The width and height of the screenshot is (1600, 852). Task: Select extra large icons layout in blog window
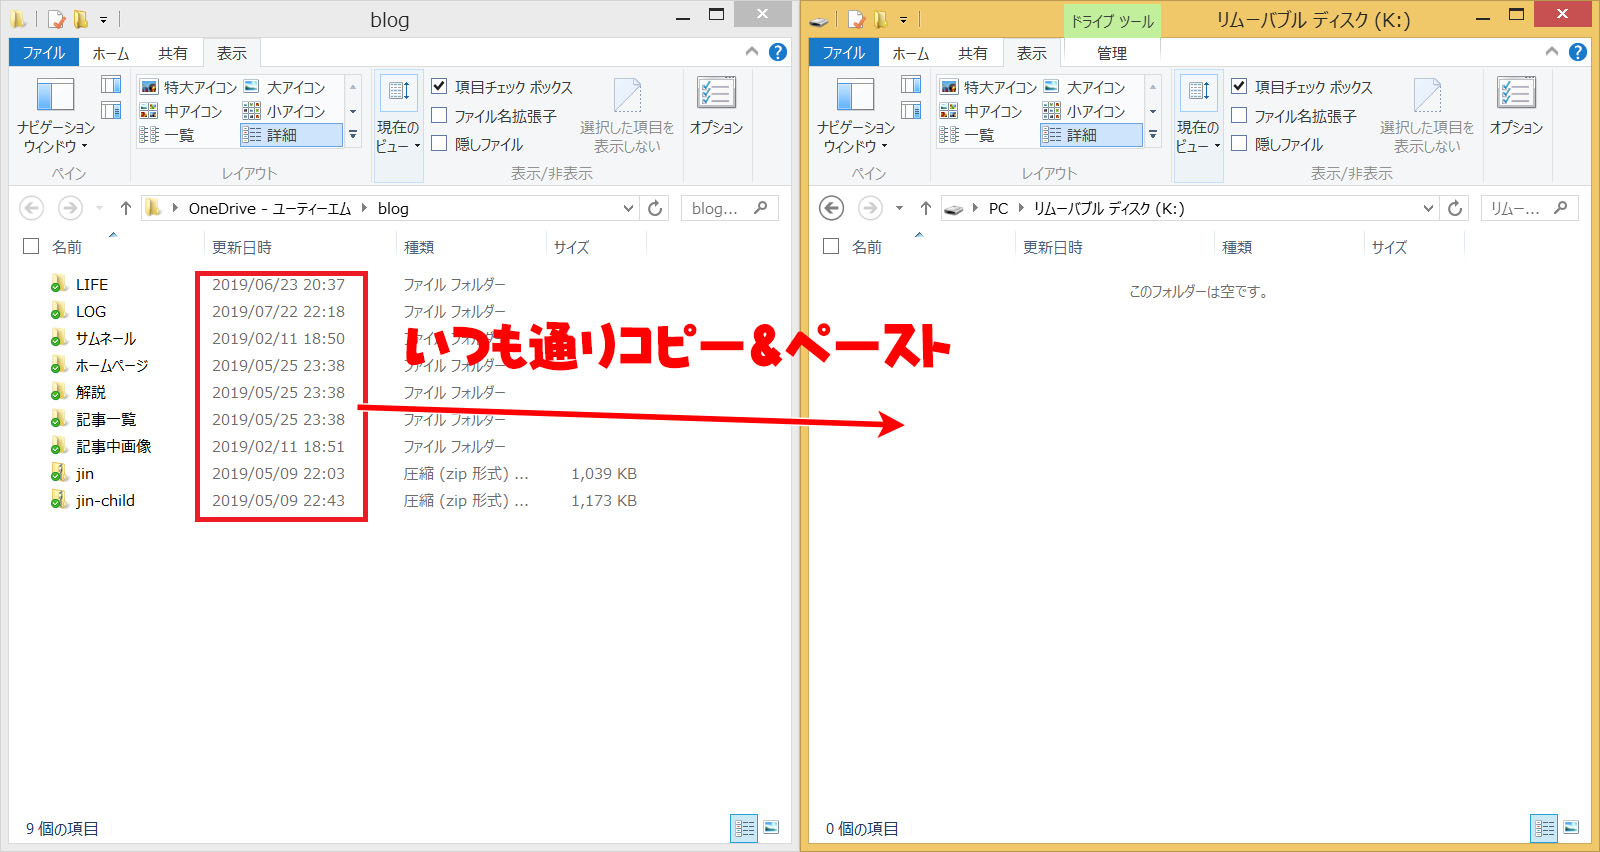[188, 87]
